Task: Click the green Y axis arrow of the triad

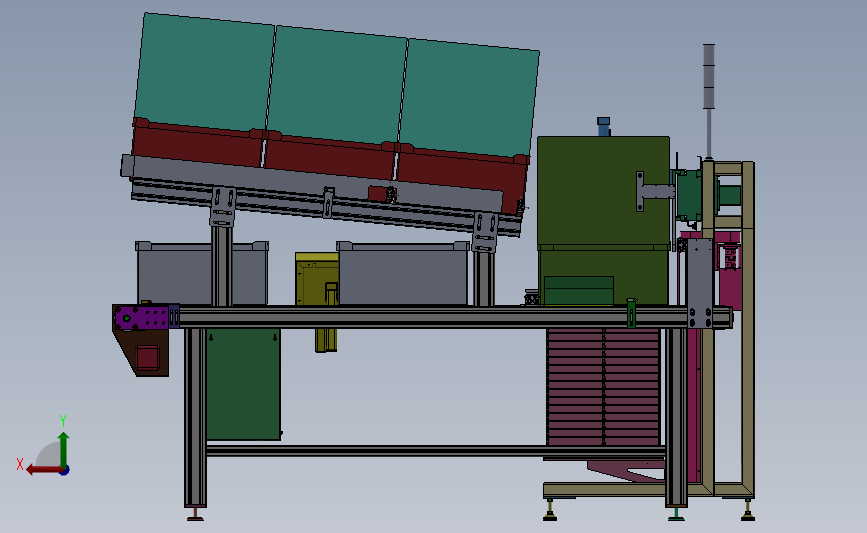Action: pyautogui.click(x=64, y=450)
